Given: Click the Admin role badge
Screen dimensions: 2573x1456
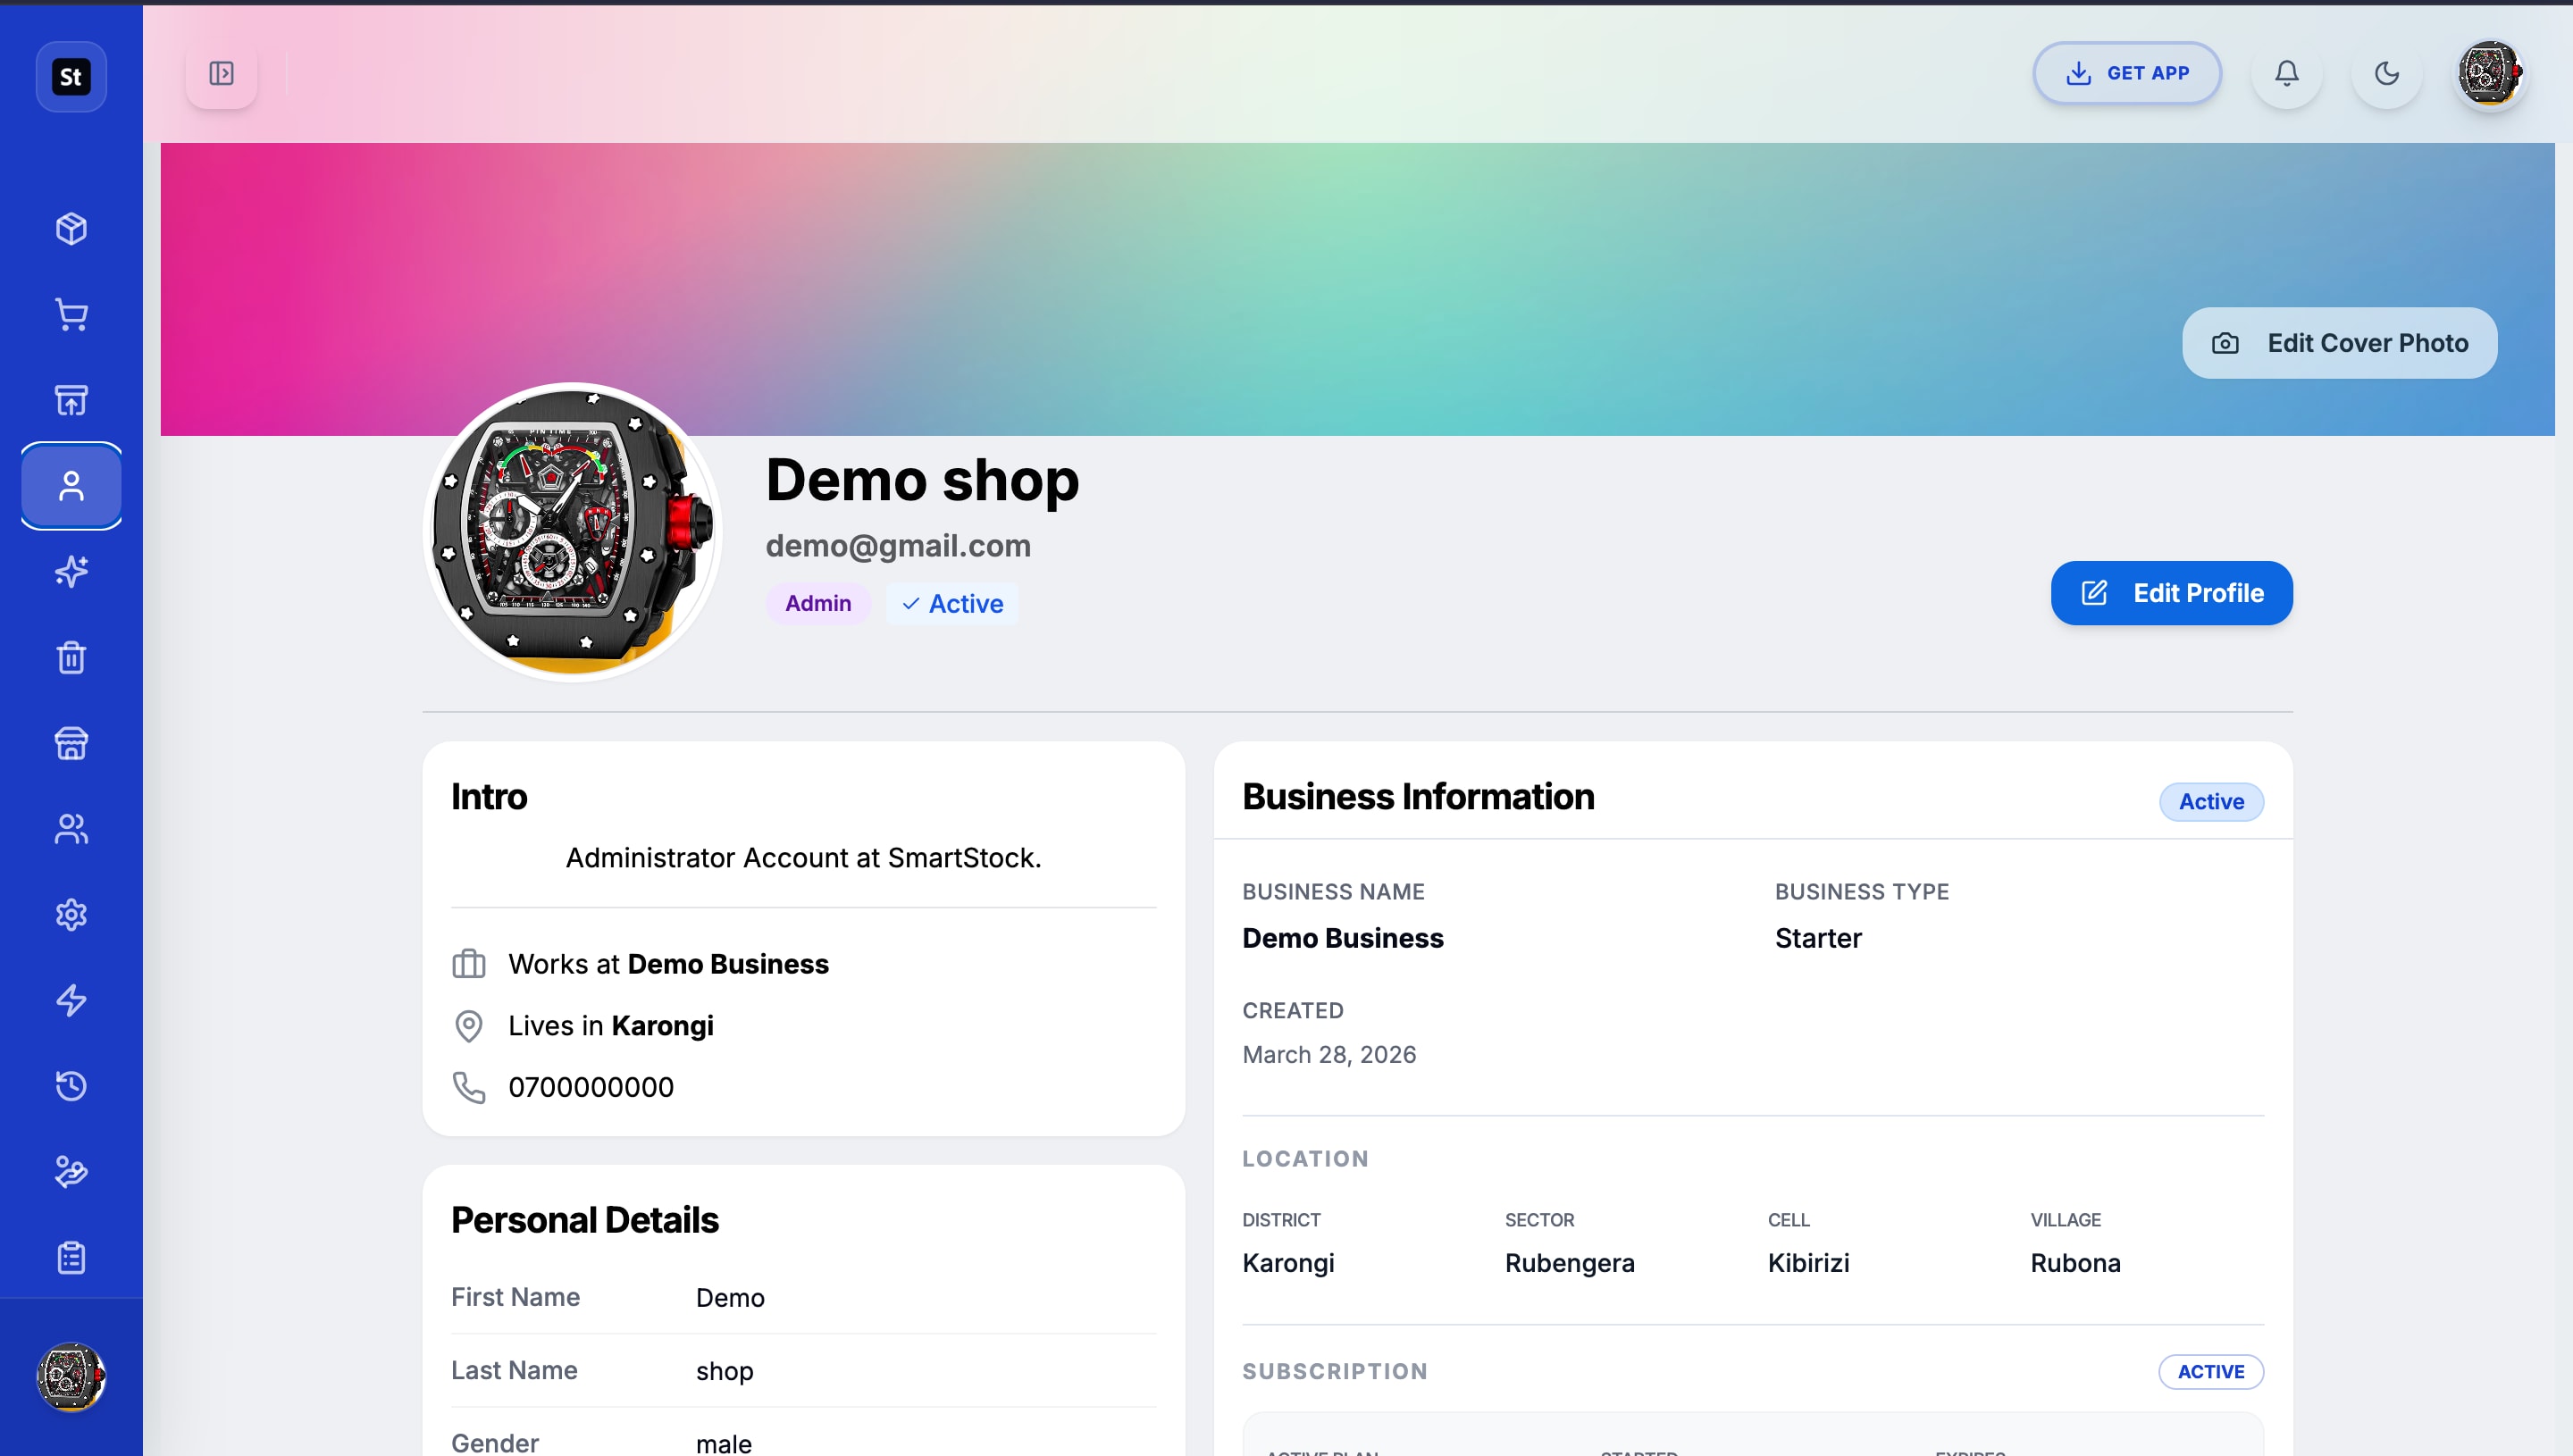Looking at the screenshot, I should 818,603.
